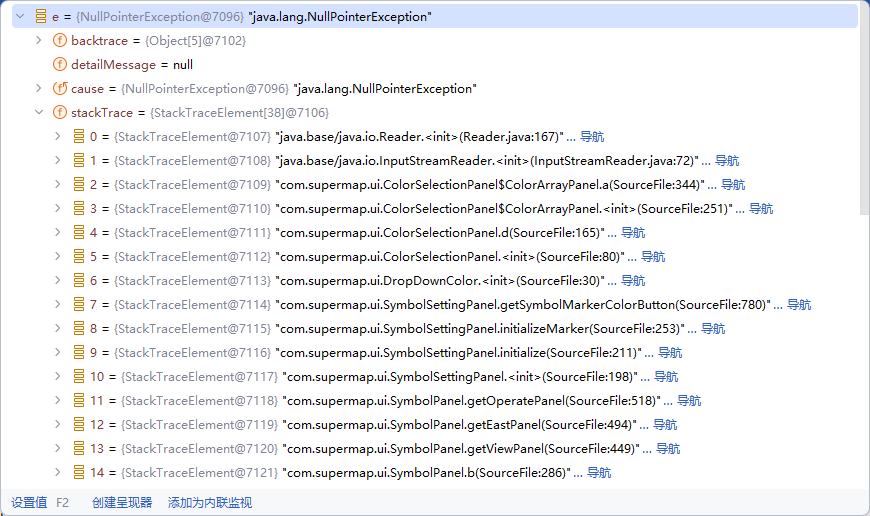
Task: Navigate to Reader.java:167 via 导航 link
Action: [x=592, y=137]
